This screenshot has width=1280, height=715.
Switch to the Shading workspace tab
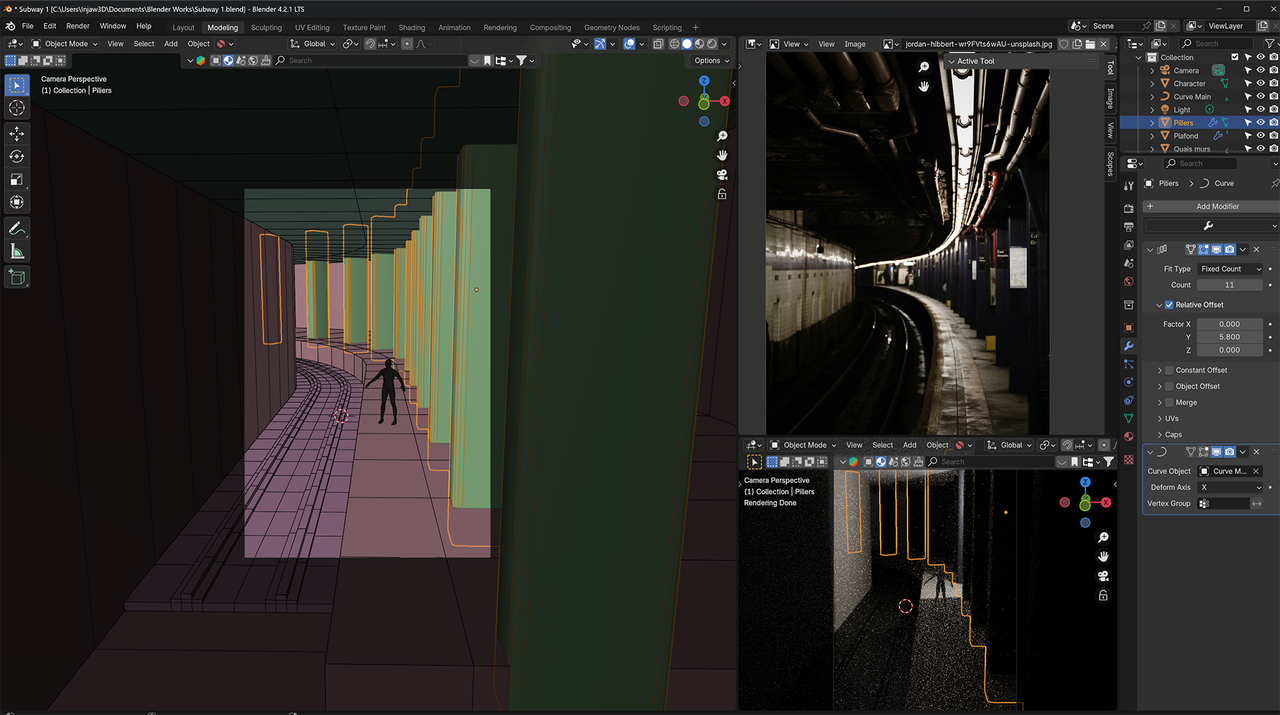[412, 28]
